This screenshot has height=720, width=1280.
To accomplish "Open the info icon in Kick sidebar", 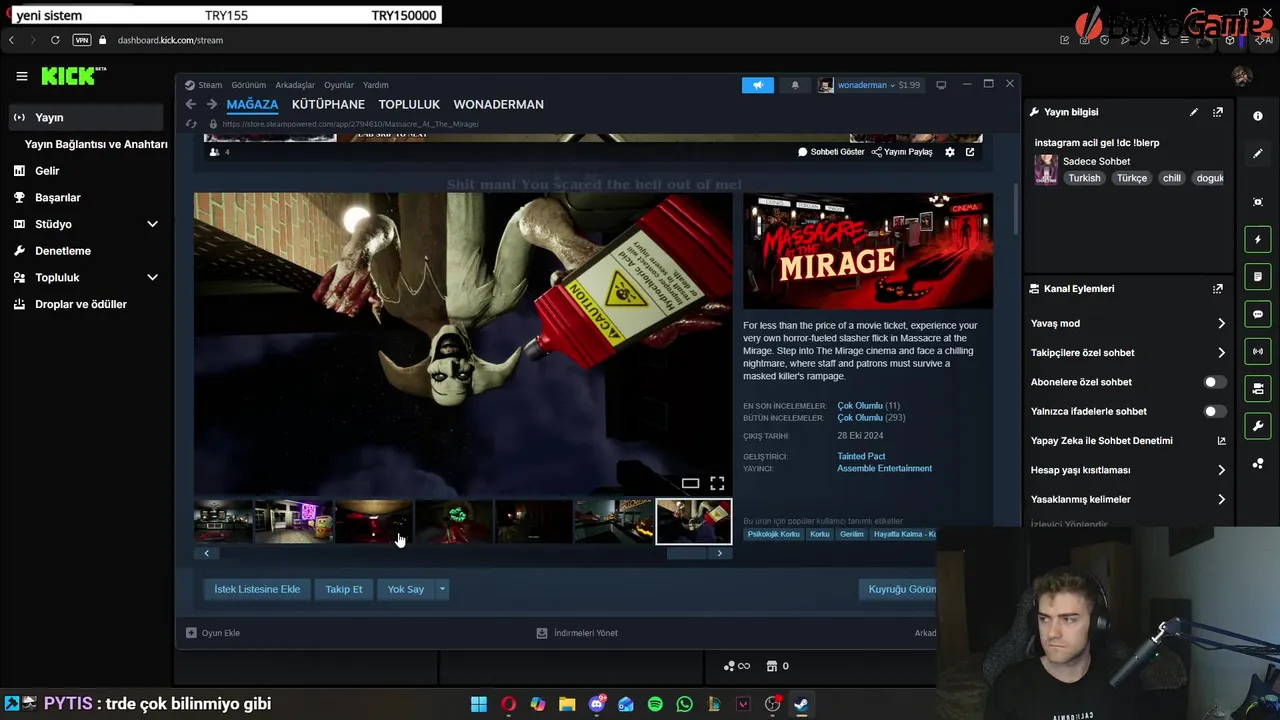I will pos(1258,116).
